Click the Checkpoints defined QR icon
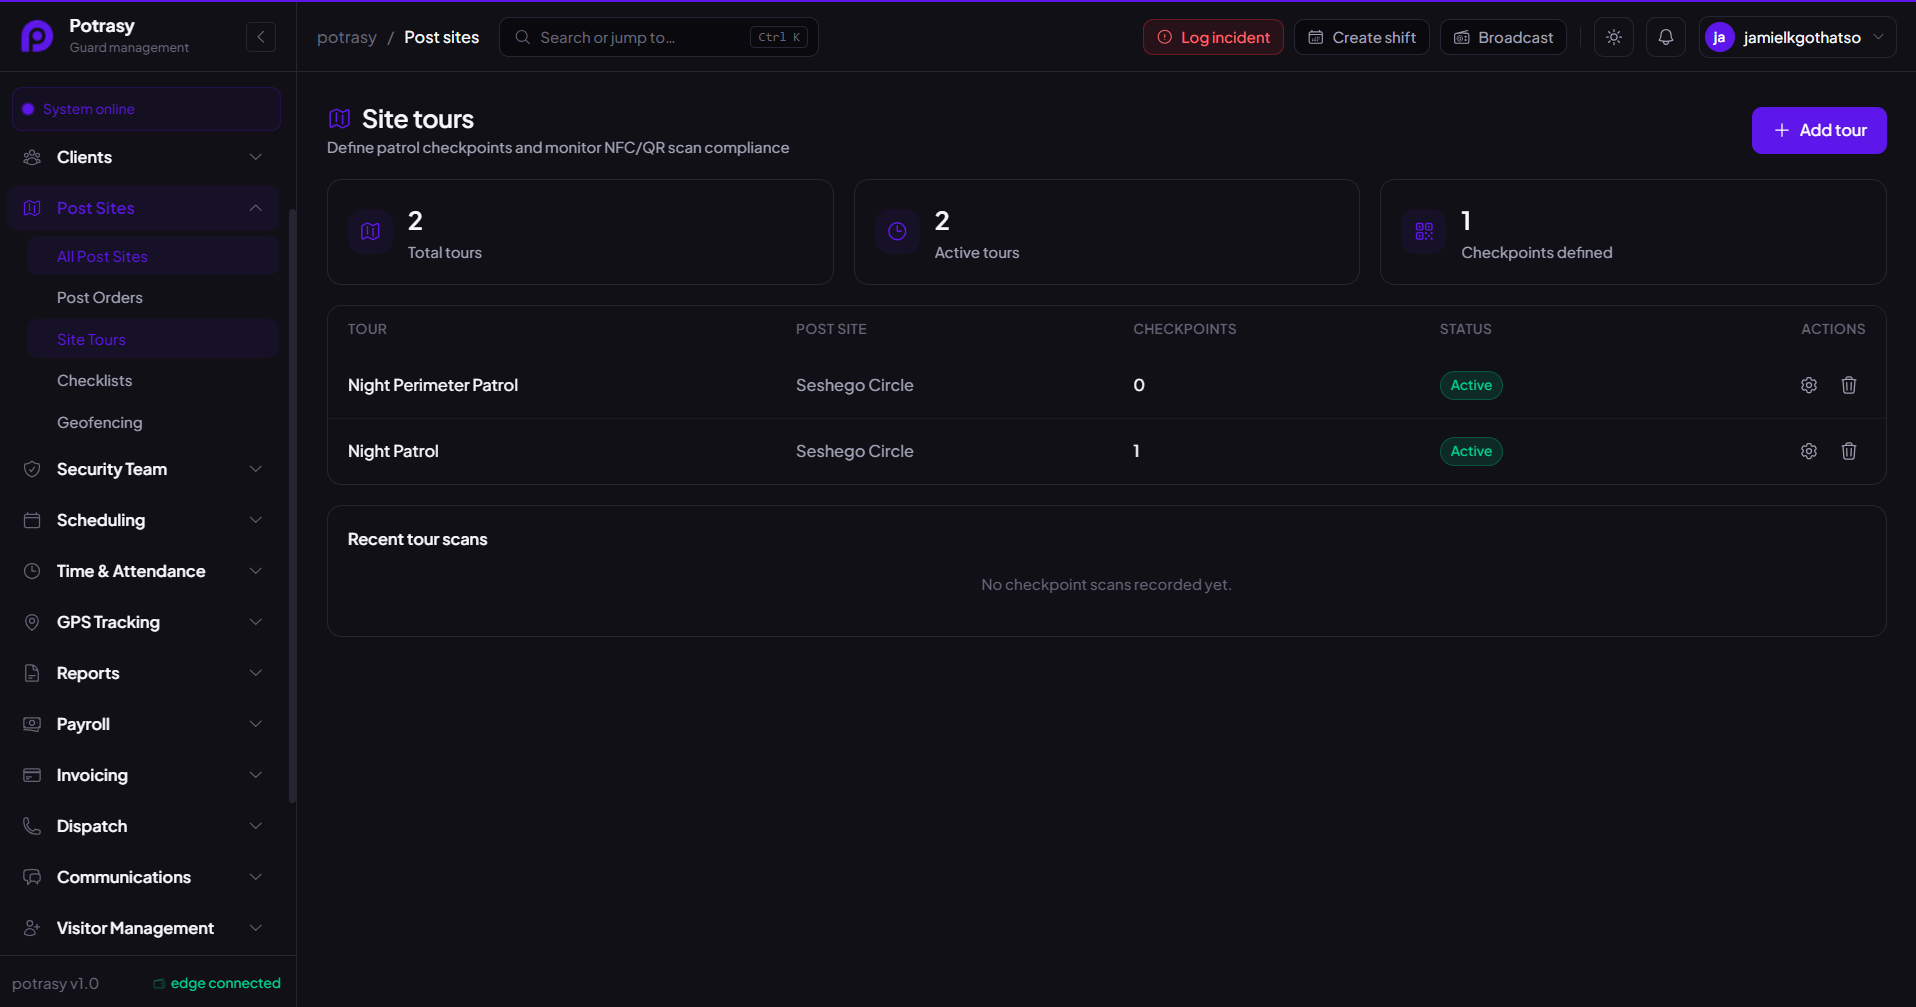This screenshot has width=1916, height=1007. click(1424, 232)
